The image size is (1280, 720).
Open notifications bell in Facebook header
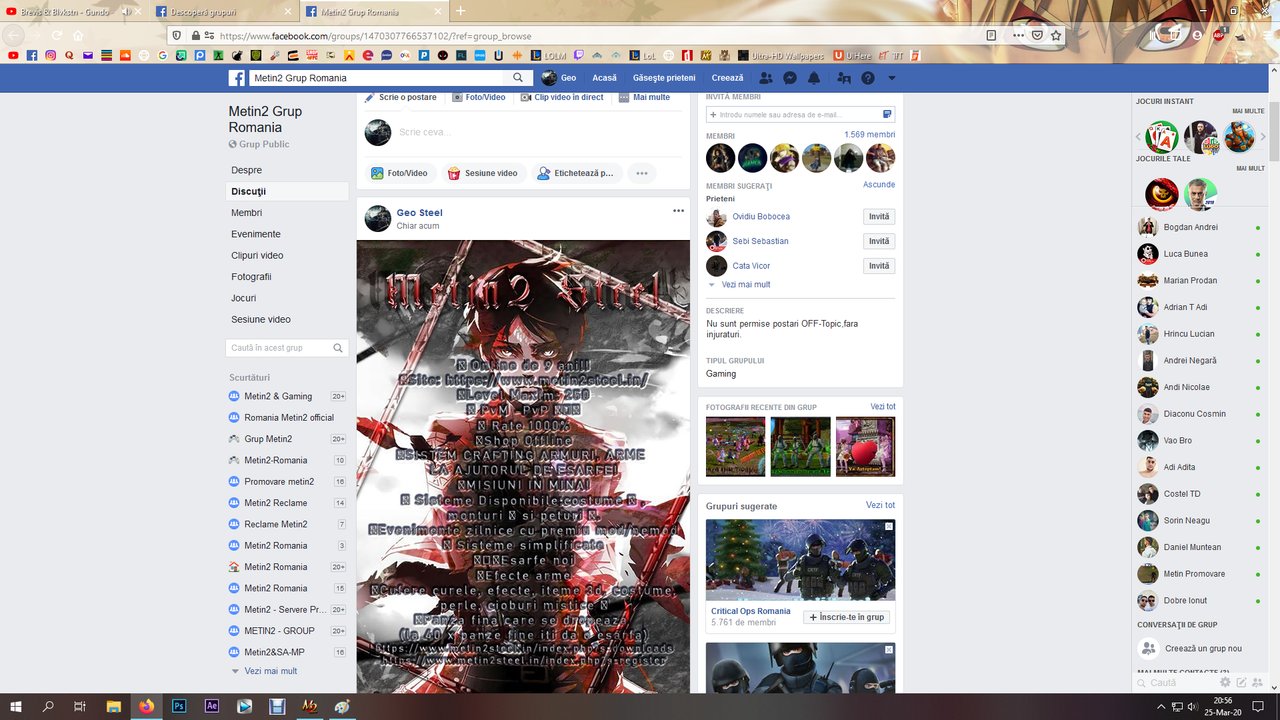(x=814, y=78)
